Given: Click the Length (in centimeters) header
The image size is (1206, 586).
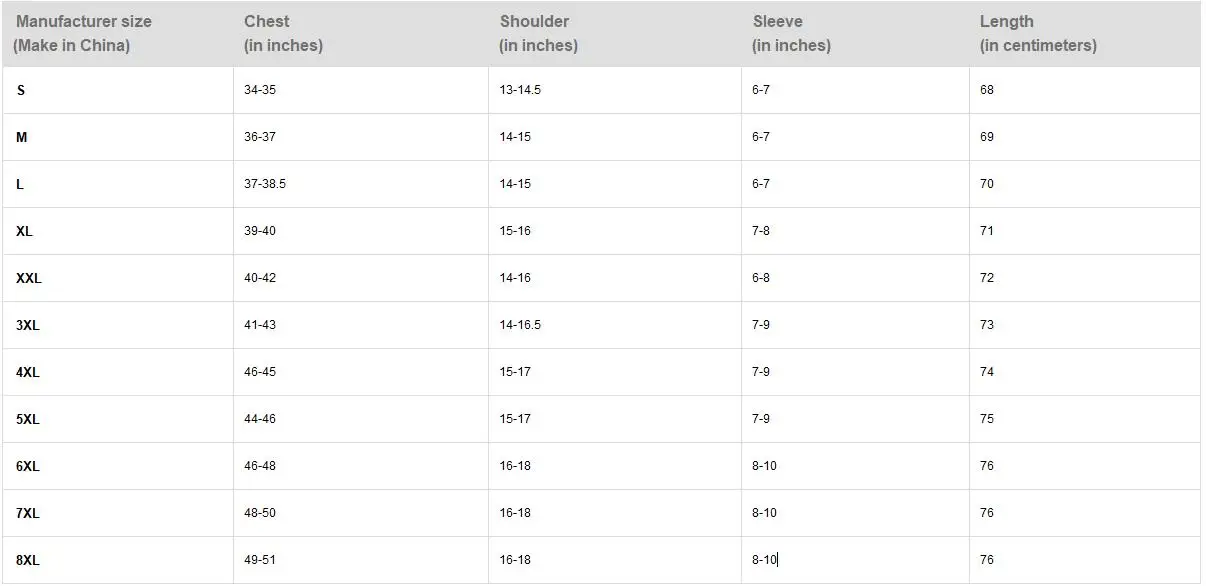Looking at the screenshot, I should 1085,34.
